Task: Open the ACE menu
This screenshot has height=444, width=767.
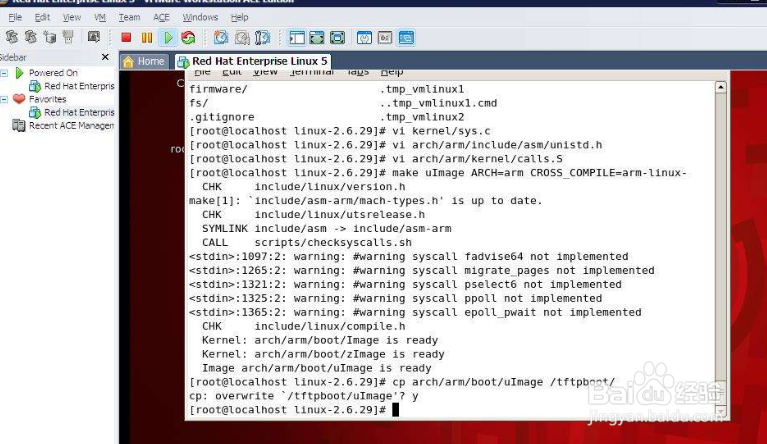Action: click(x=161, y=17)
